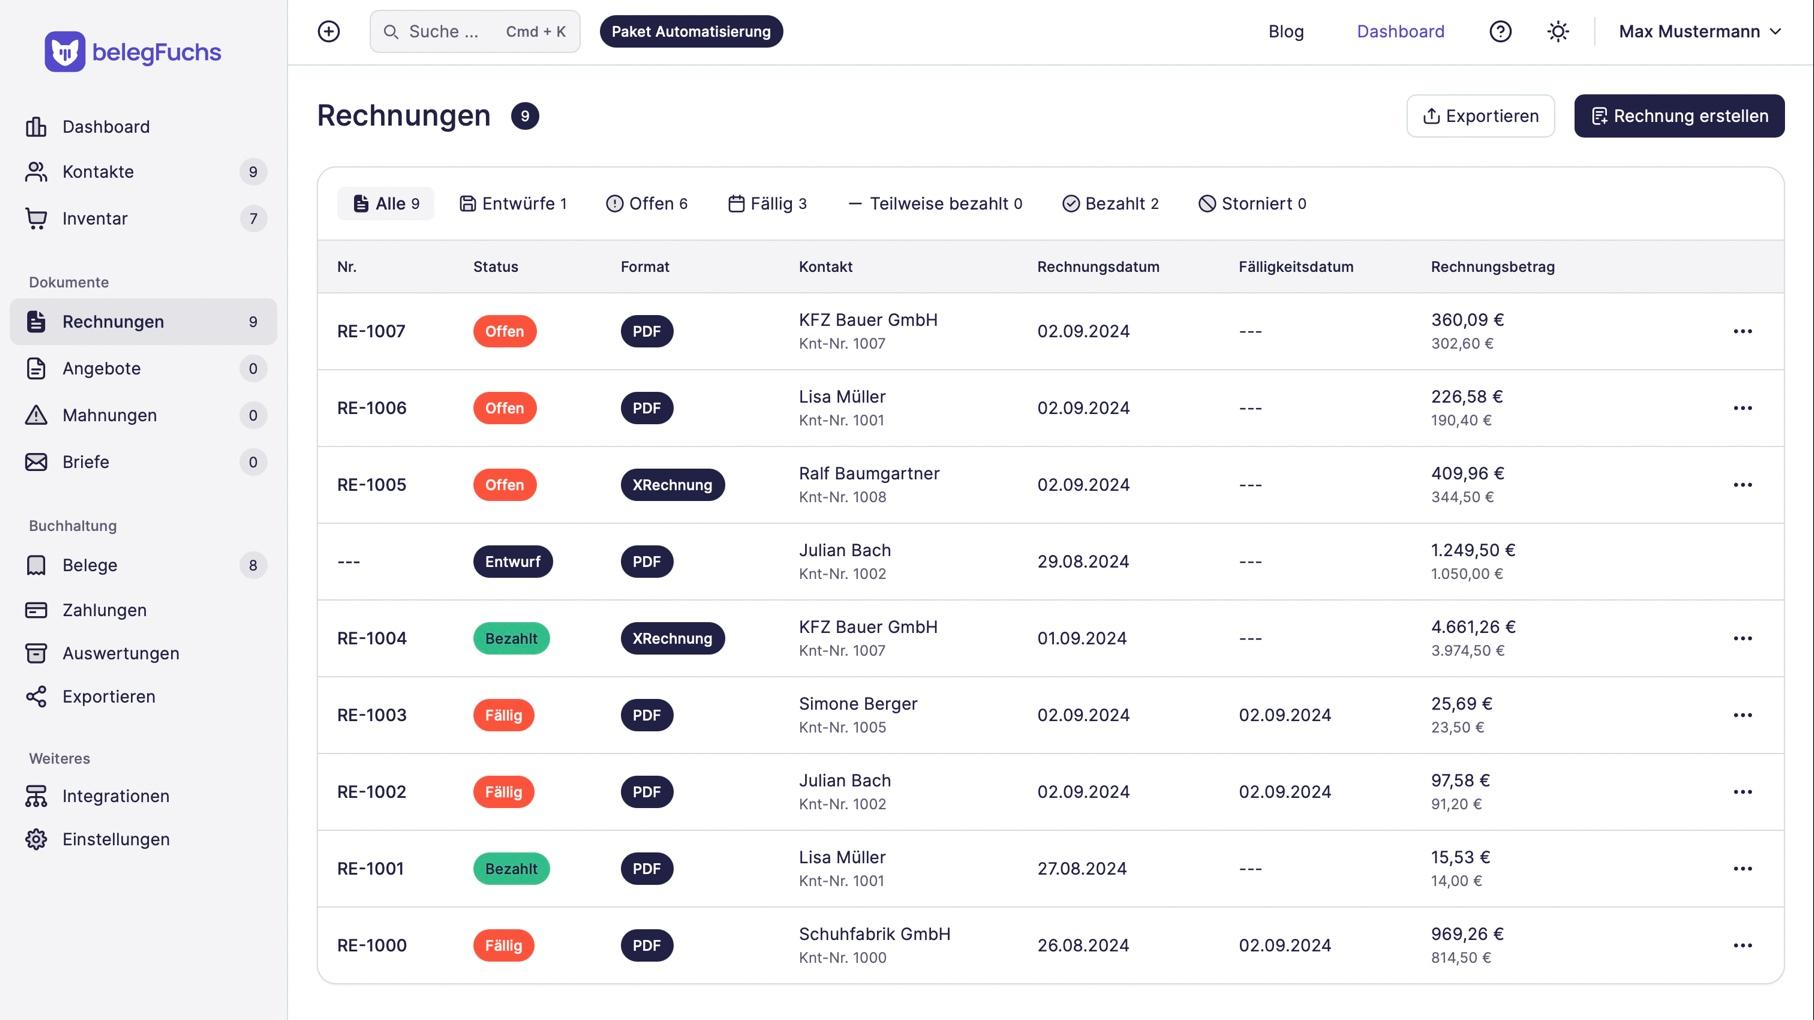1814x1020 pixels.
Task: Click the 9 count badge beside Rechnungen title
Action: pos(525,116)
